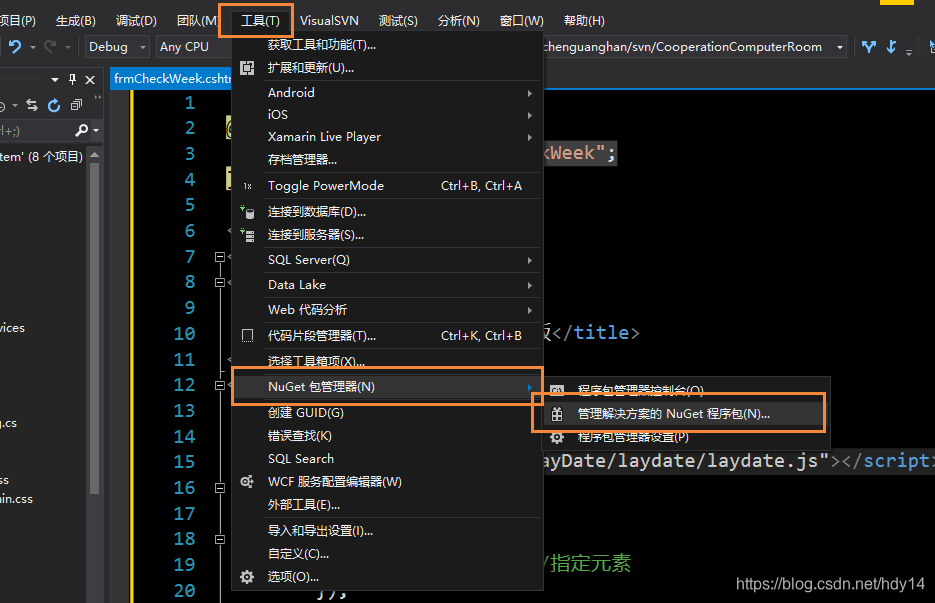Viewport: 935px width, 603px height.
Task: Collapse the code region at line 8
Action: click(219, 283)
